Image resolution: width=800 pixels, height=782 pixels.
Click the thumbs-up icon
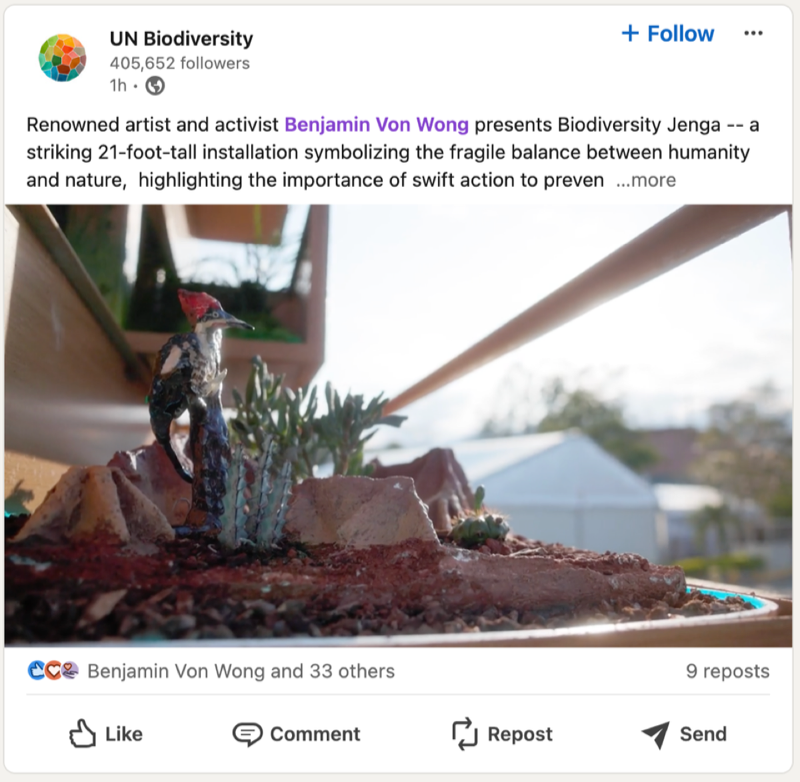(x=82, y=735)
